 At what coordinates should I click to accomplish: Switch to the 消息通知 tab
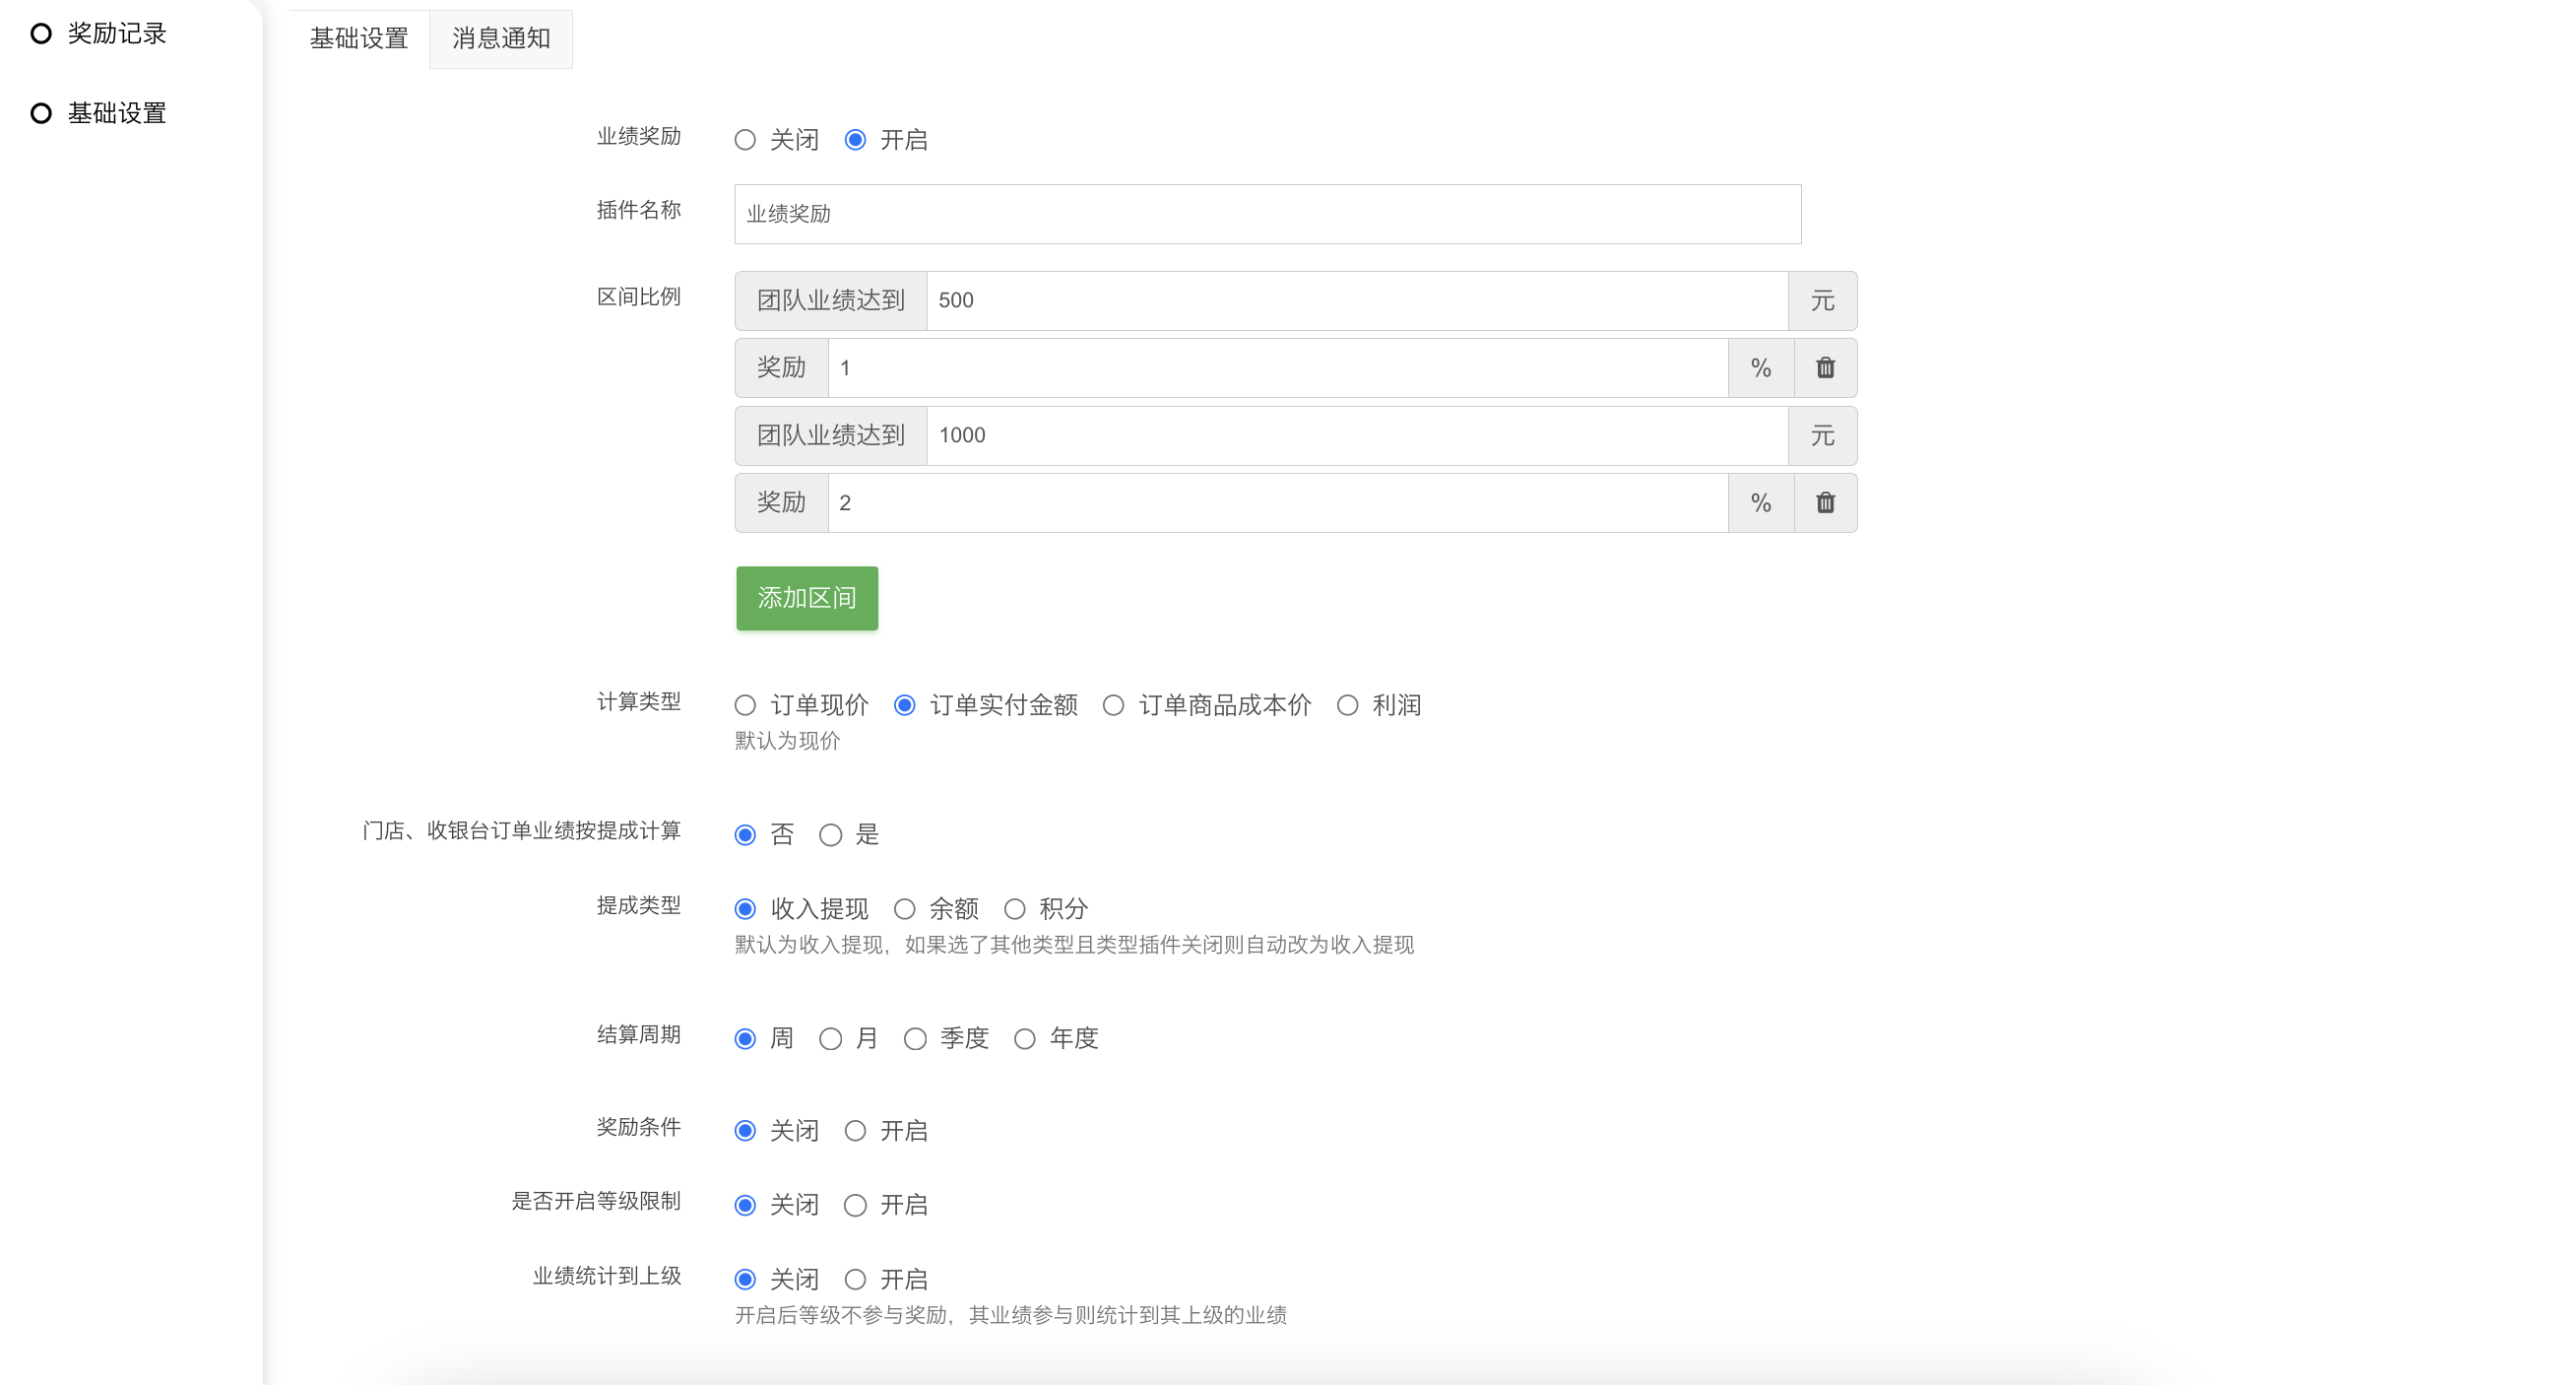pyautogui.click(x=500, y=39)
